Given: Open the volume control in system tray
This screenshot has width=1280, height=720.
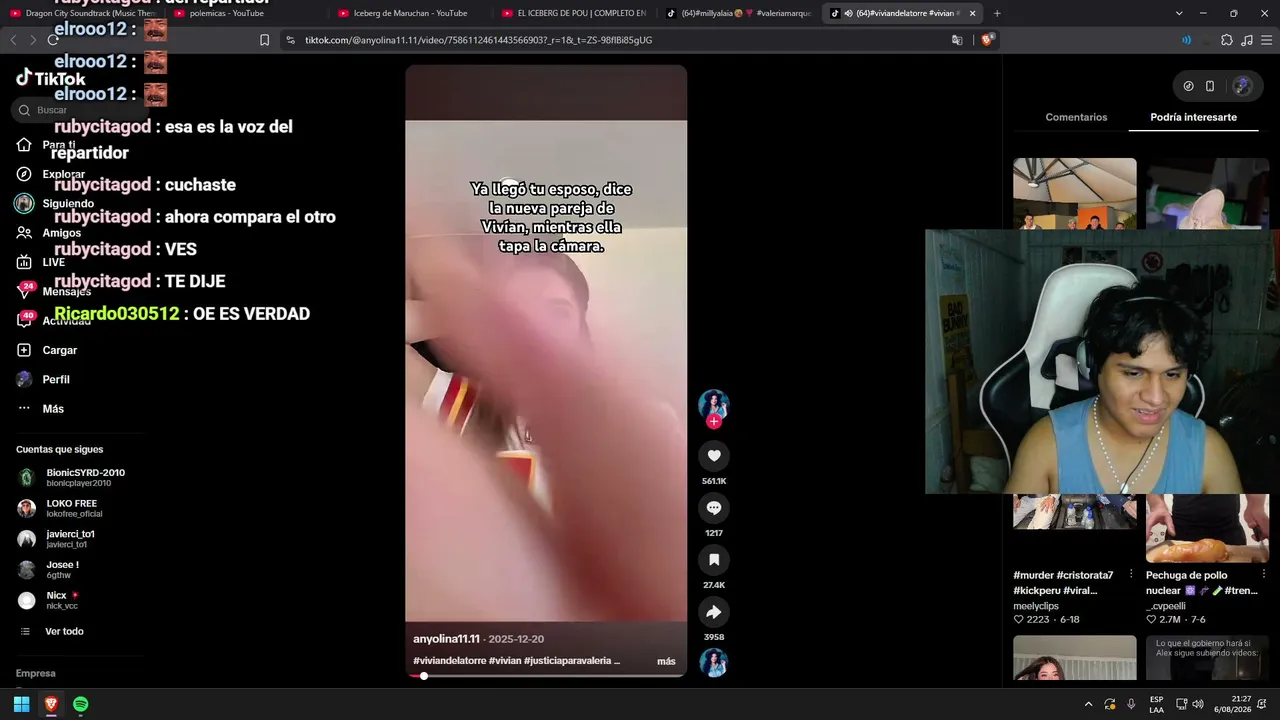Looking at the screenshot, I should [x=1198, y=704].
